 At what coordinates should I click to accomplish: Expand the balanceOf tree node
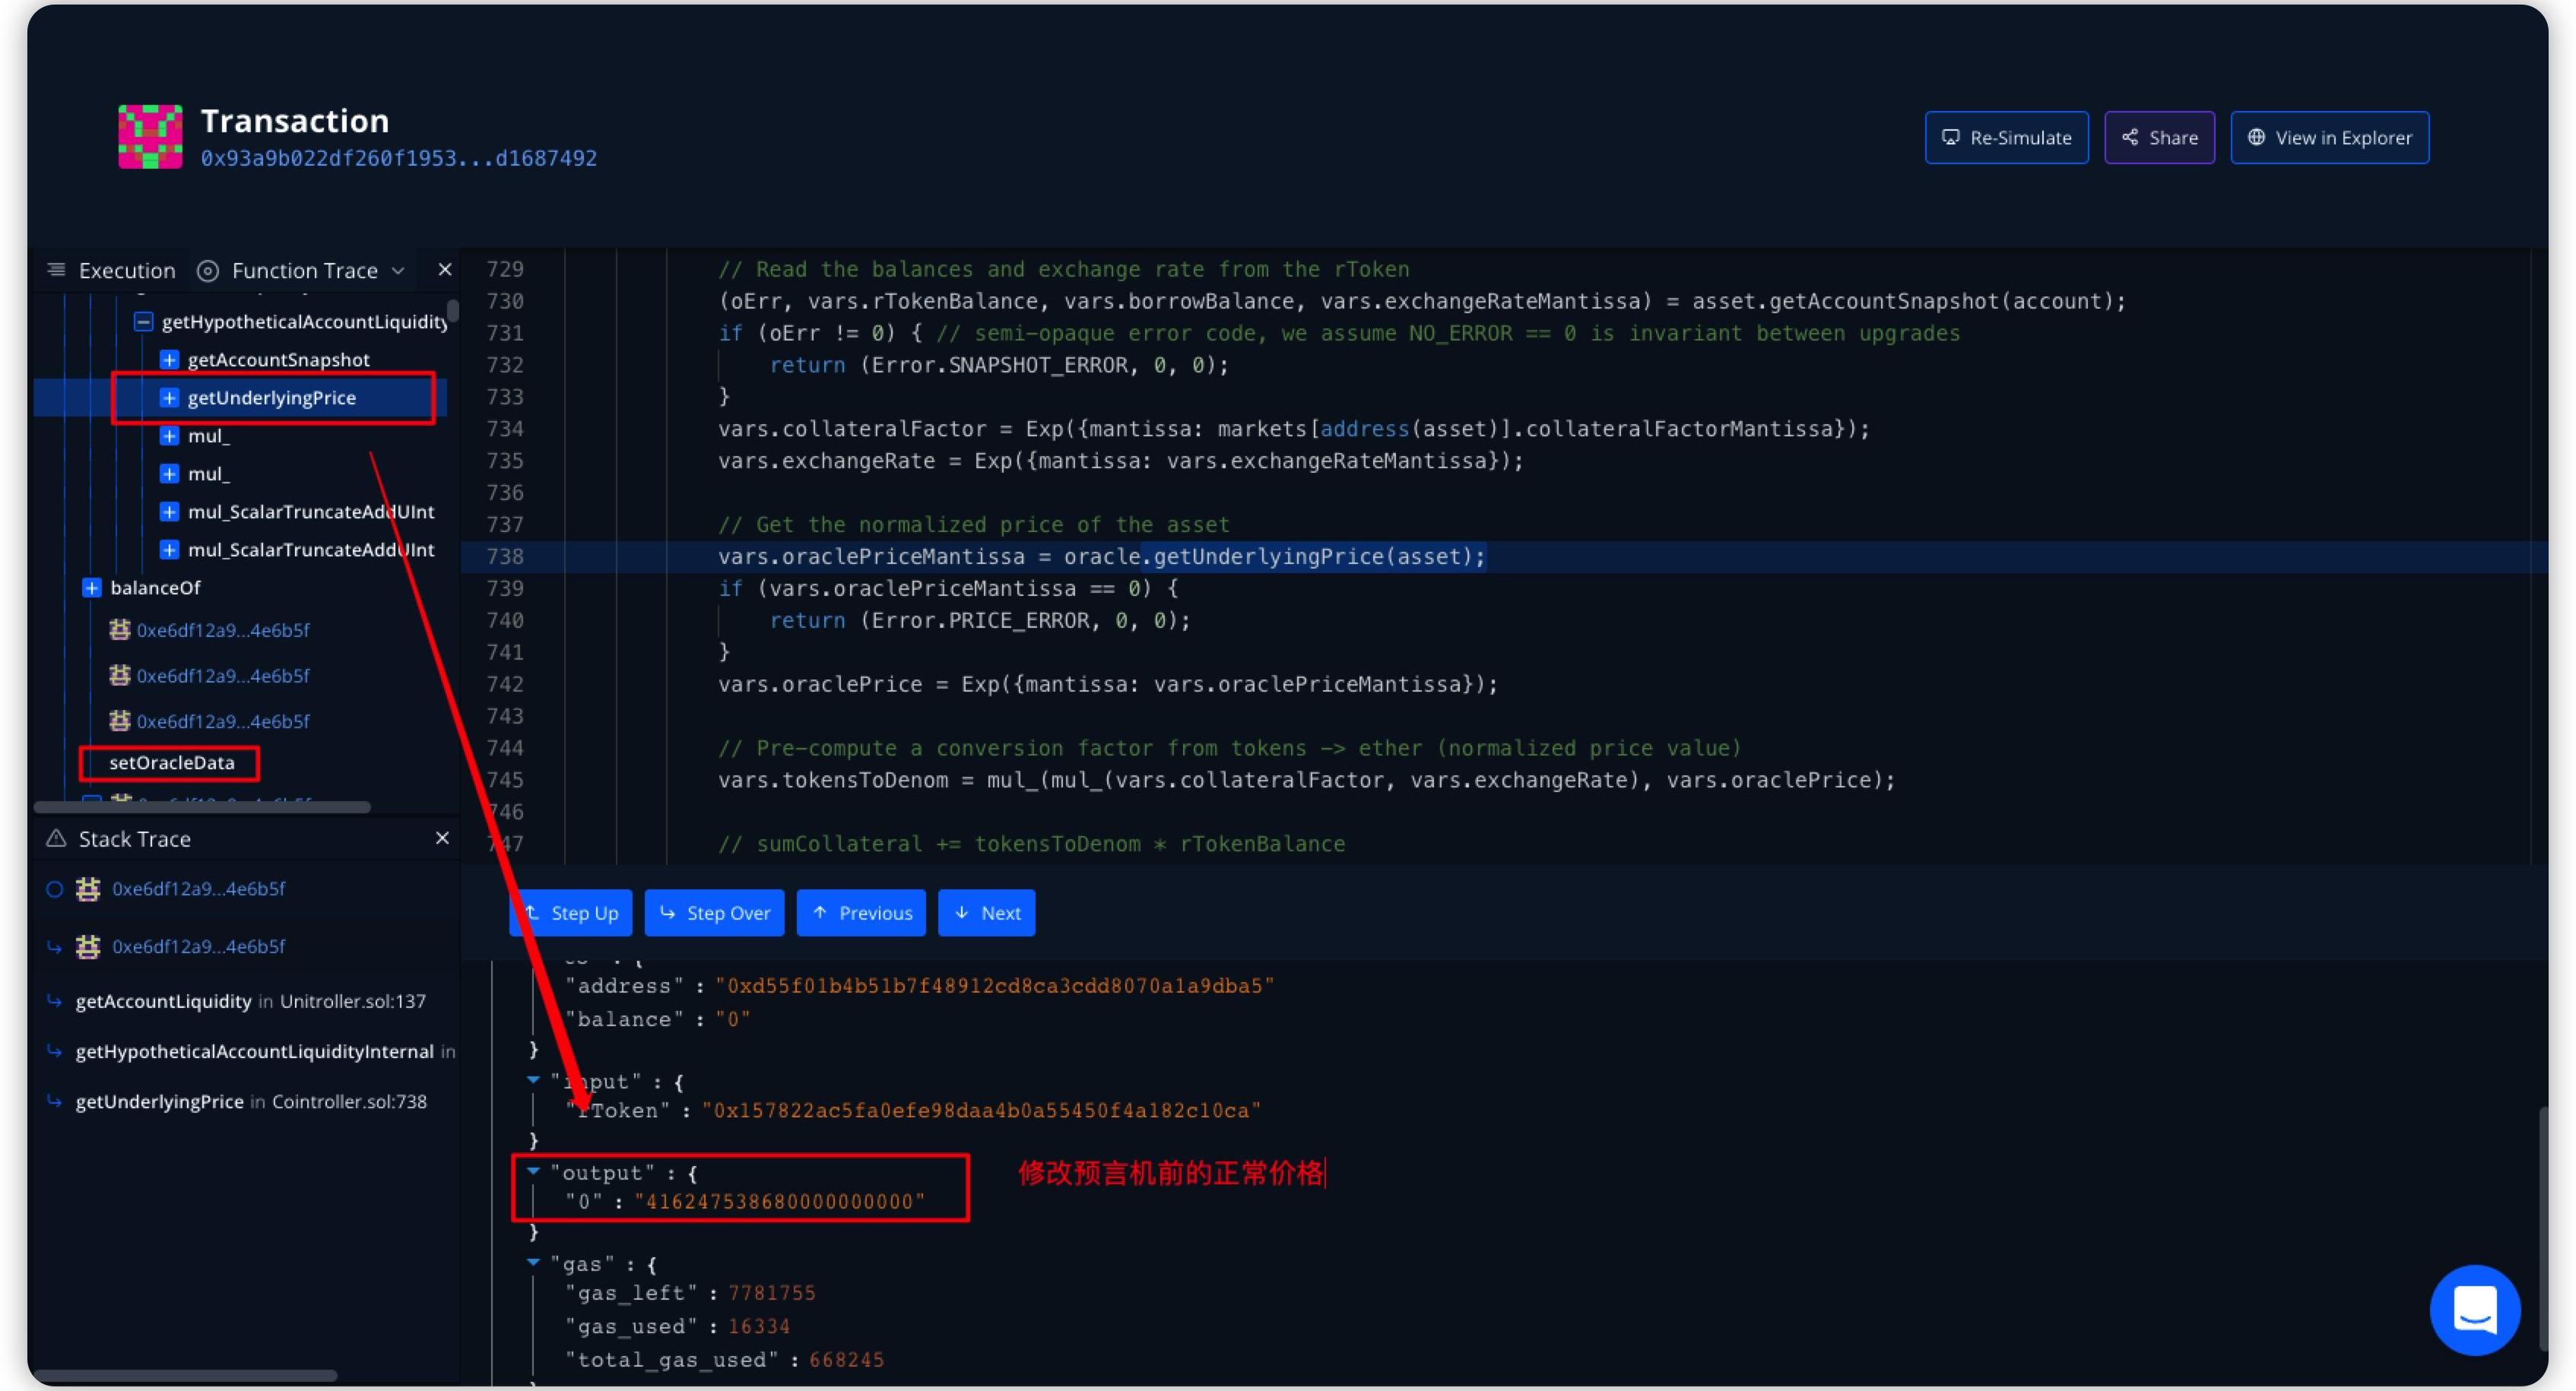[x=92, y=588]
